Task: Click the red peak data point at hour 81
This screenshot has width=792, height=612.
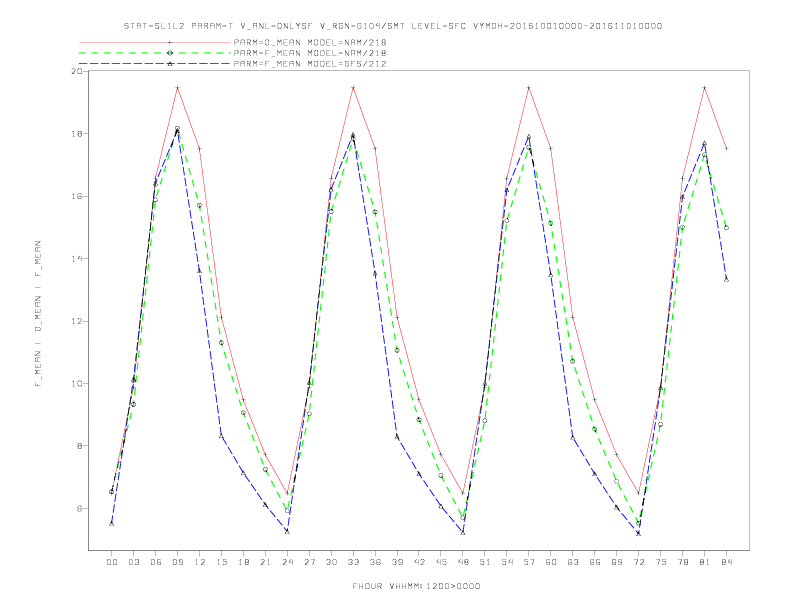Action: coord(705,88)
